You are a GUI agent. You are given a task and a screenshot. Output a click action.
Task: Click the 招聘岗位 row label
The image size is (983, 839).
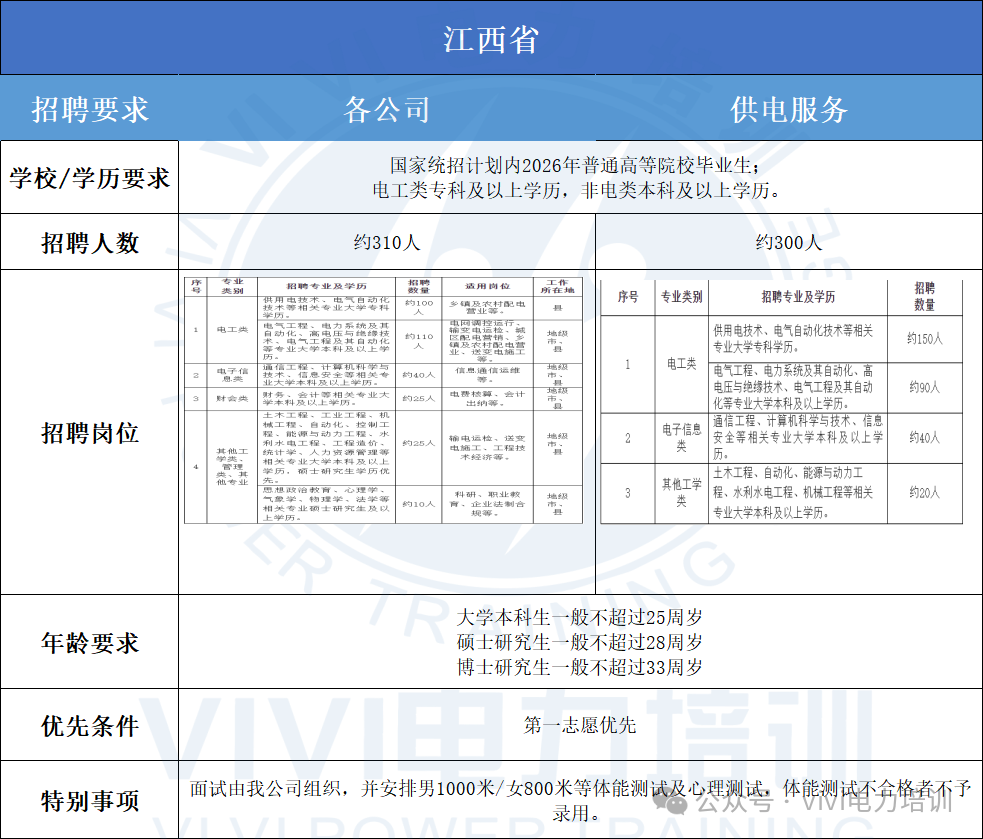click(x=89, y=432)
